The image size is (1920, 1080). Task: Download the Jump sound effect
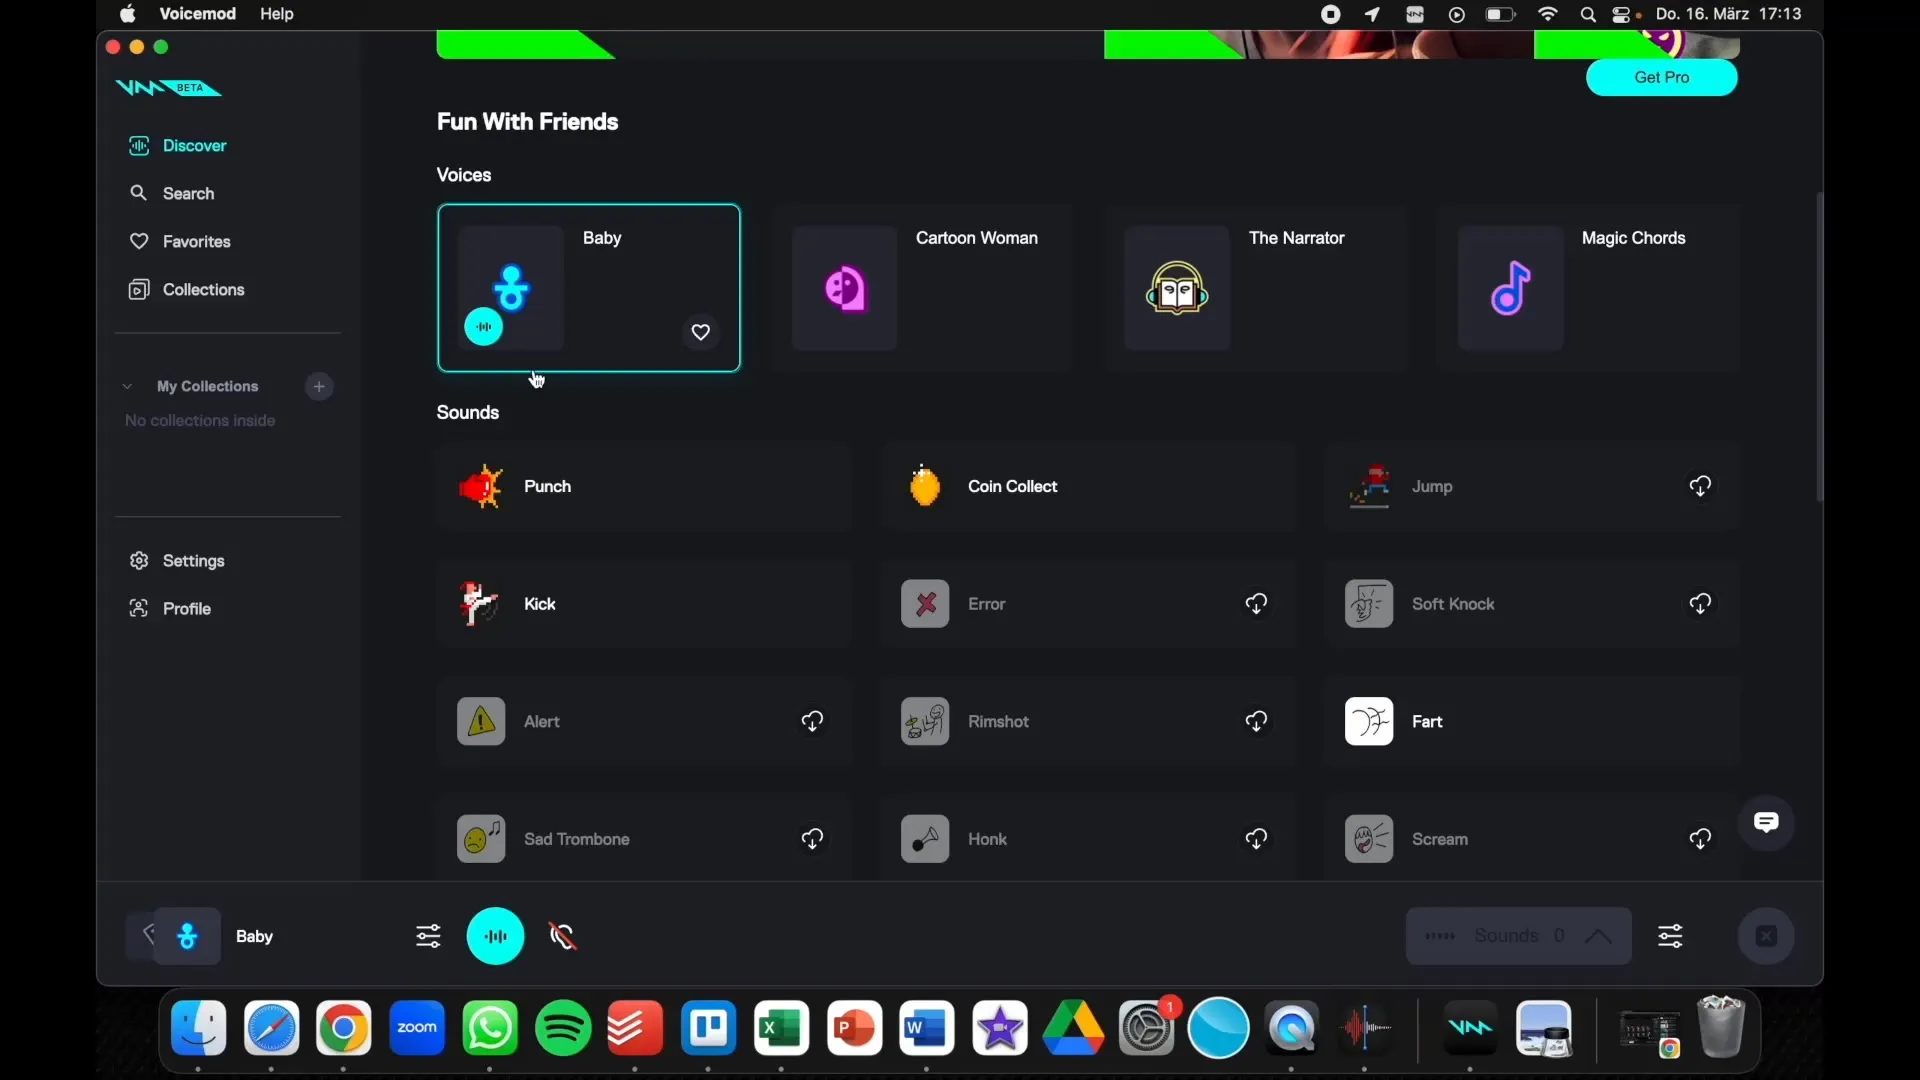[1701, 485]
